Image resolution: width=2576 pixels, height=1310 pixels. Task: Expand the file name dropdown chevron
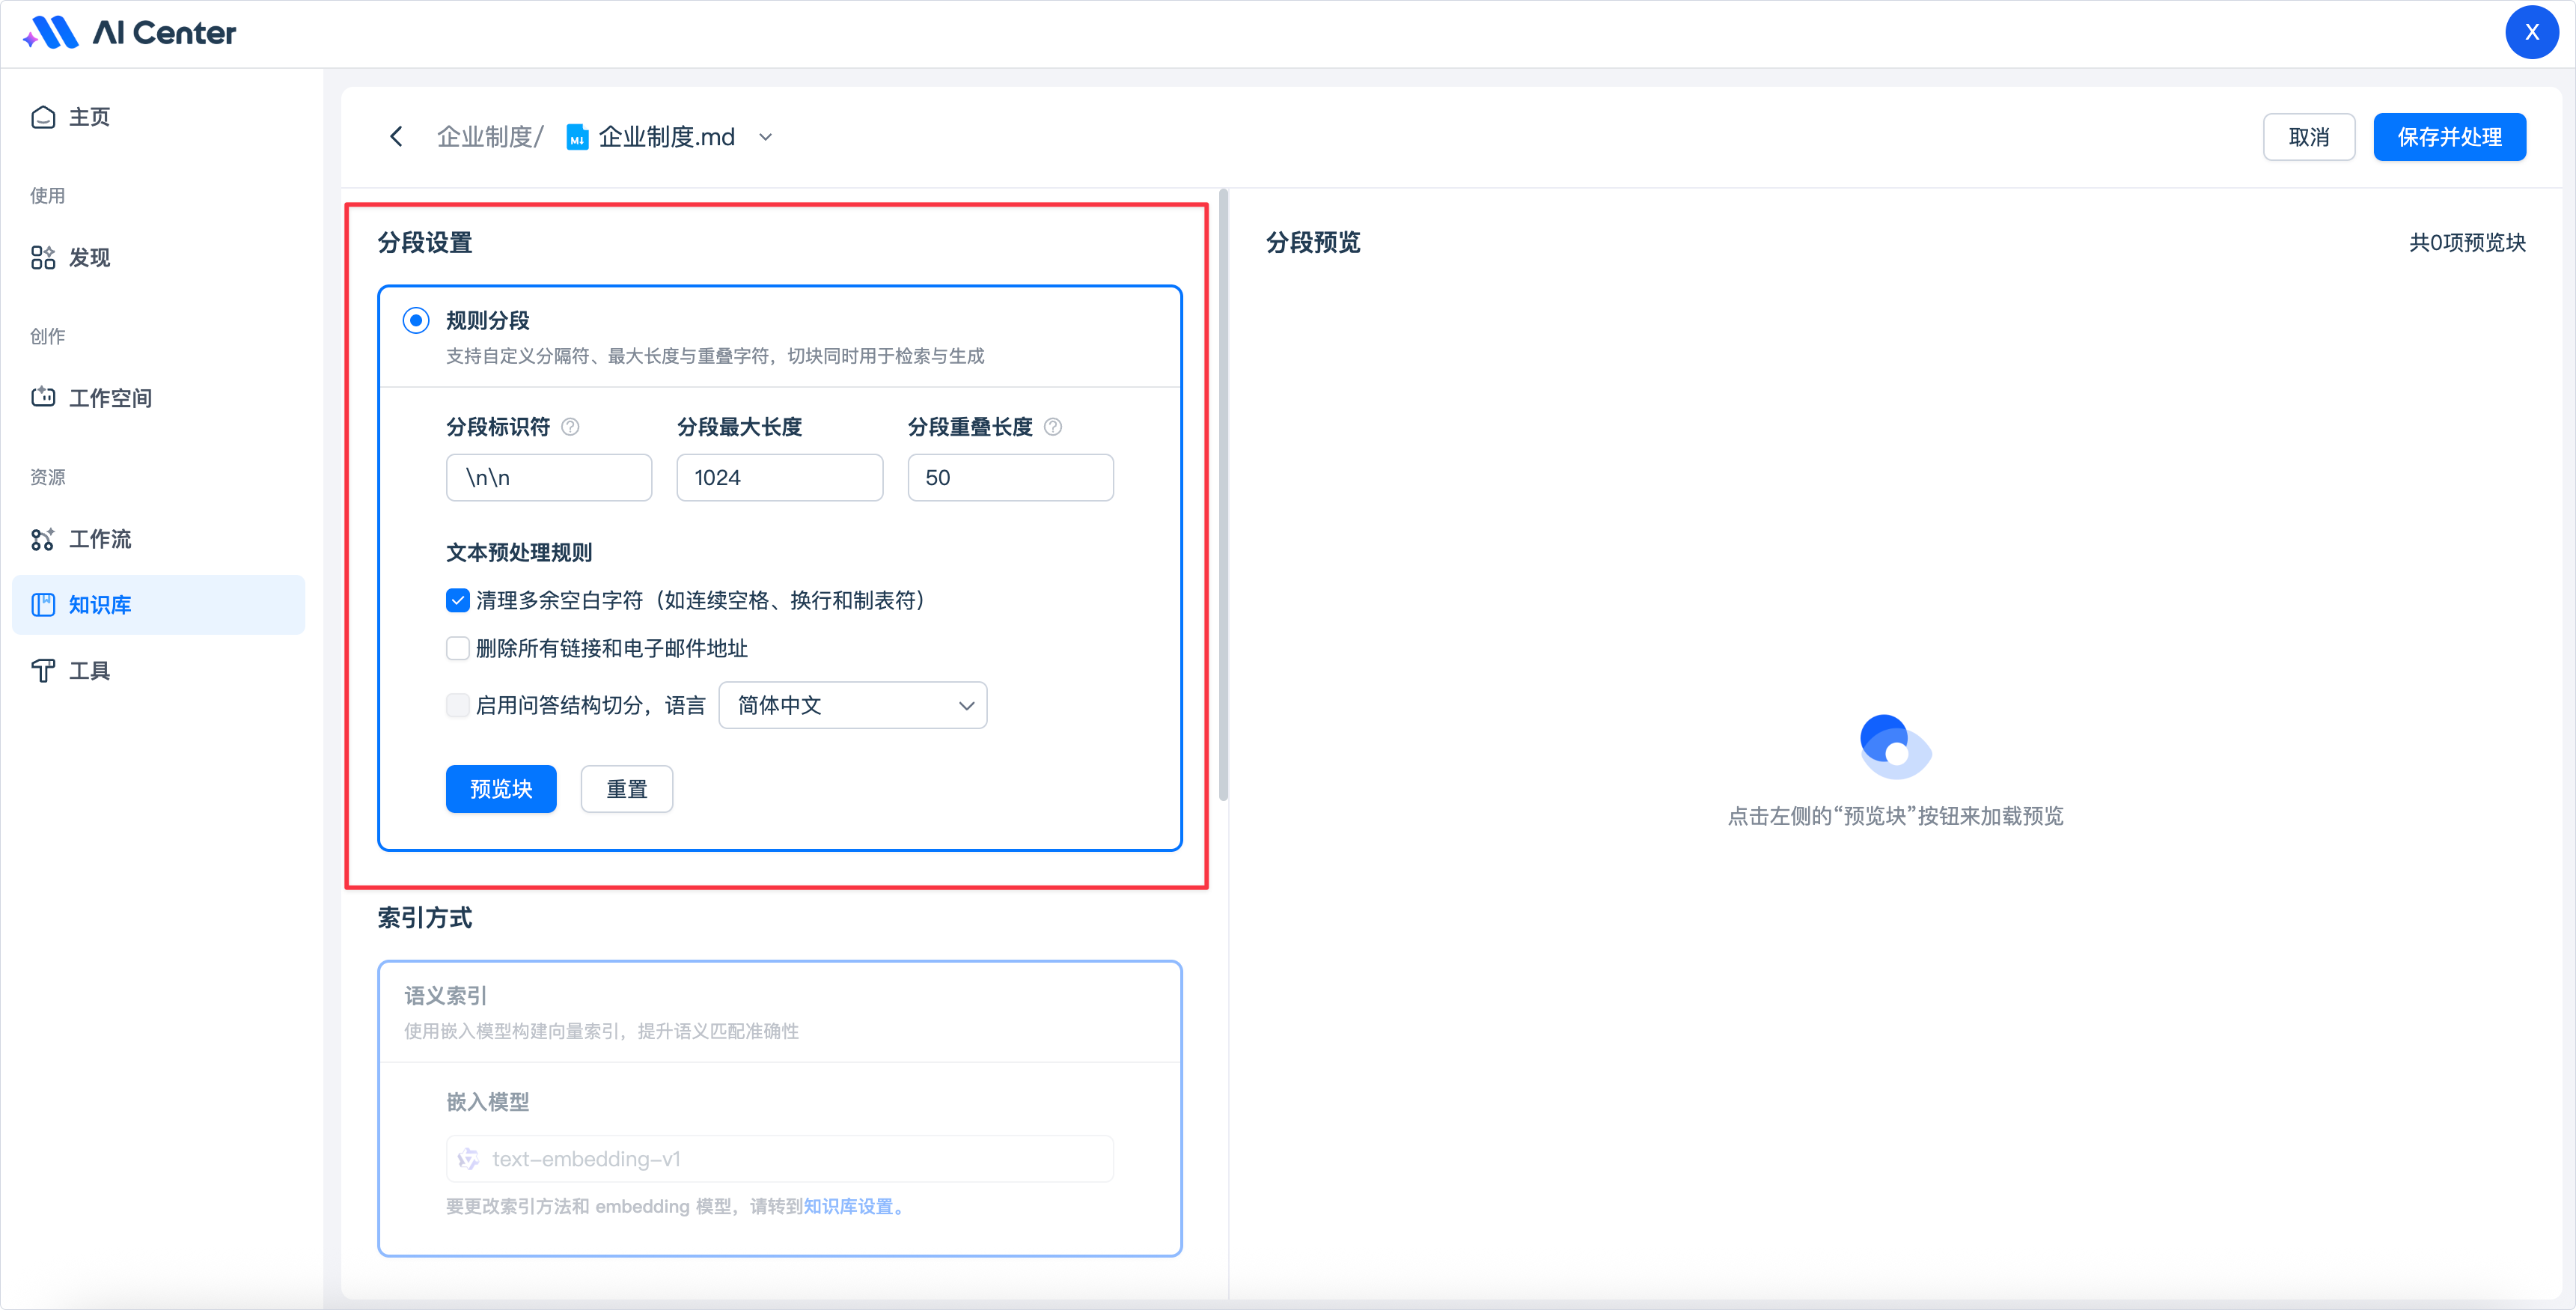point(766,137)
